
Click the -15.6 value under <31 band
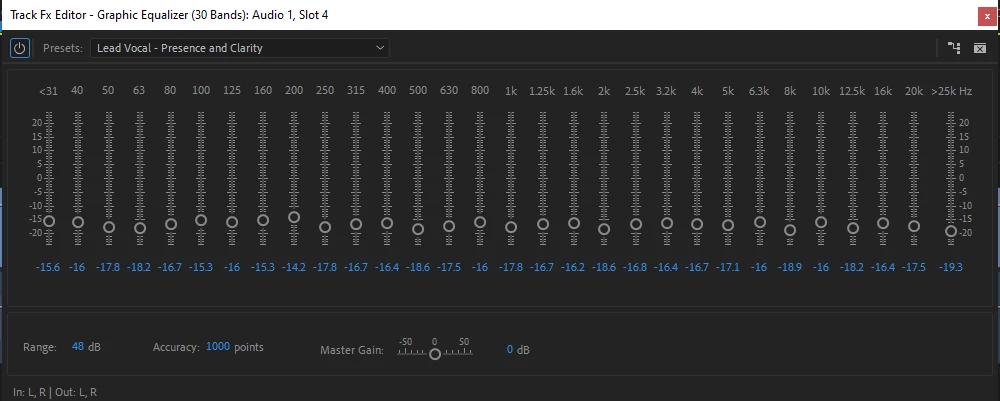tap(48, 267)
